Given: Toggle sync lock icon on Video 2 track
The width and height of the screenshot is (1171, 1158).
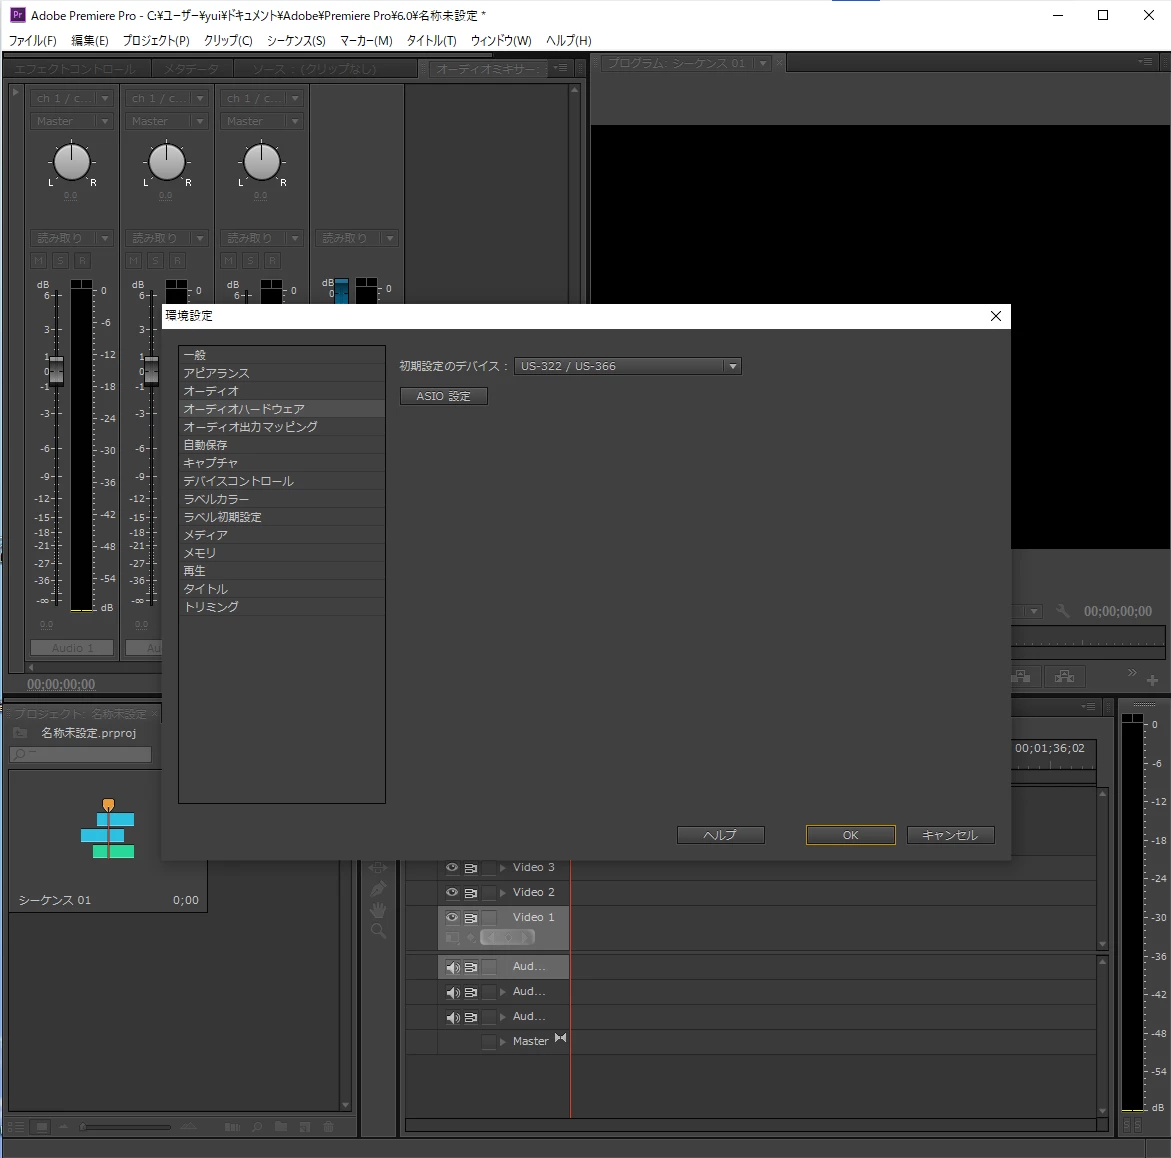Looking at the screenshot, I should [470, 892].
